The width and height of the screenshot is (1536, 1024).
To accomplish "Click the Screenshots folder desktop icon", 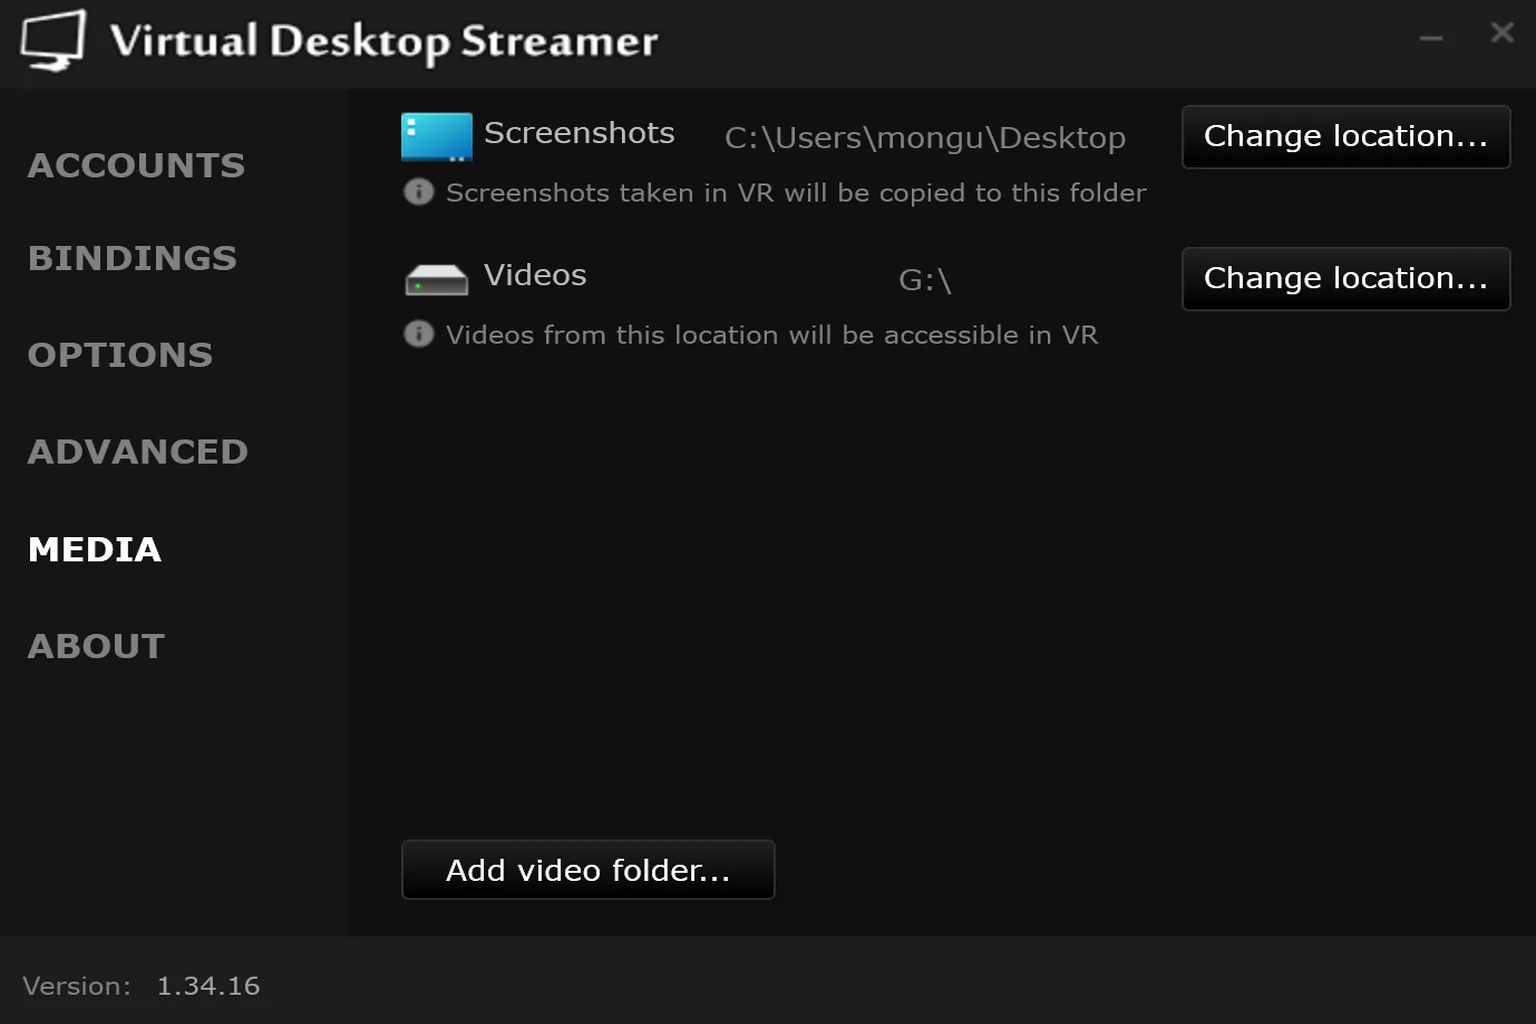I will (436, 137).
